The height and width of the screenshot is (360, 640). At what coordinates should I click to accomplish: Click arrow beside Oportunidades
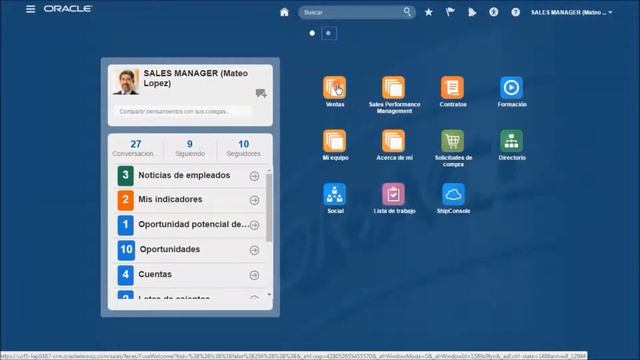(254, 250)
